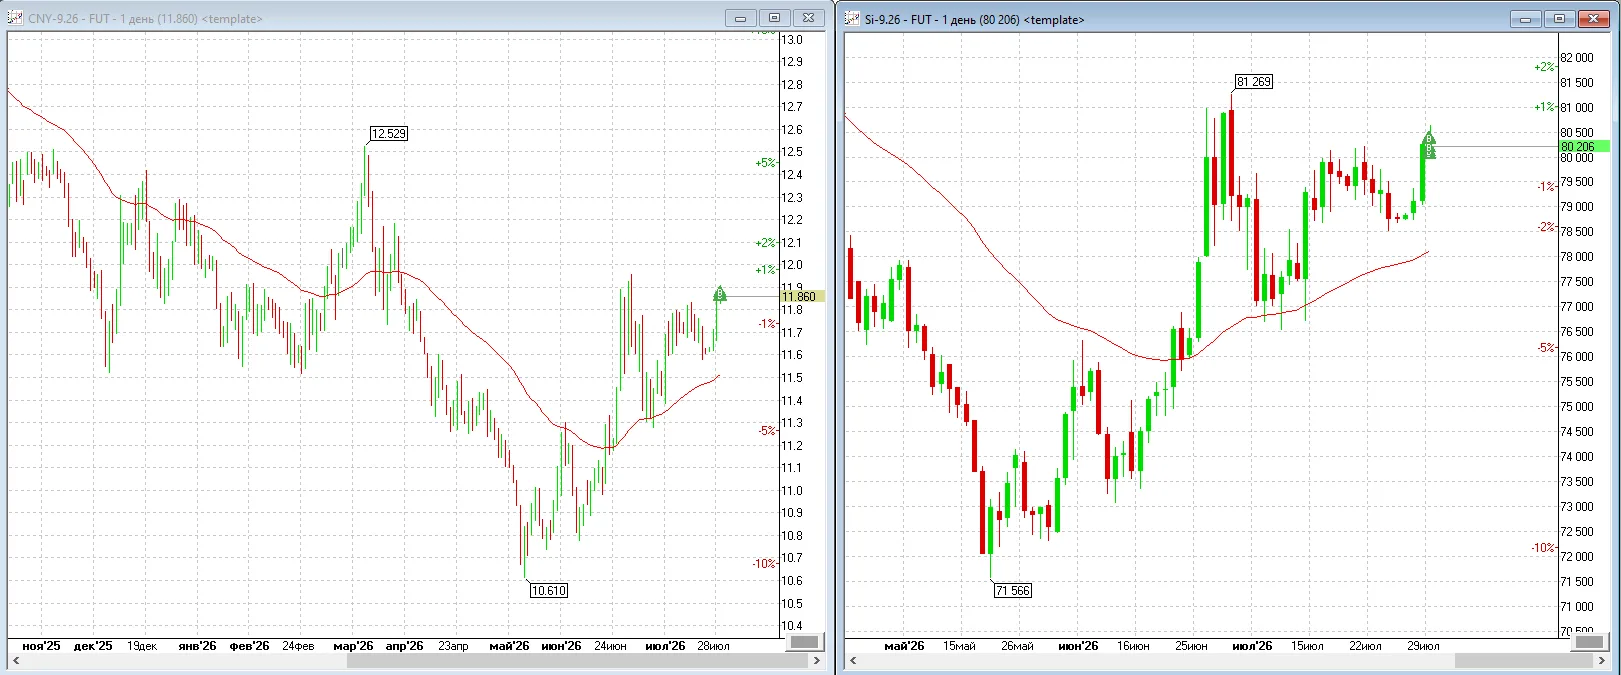Click the left scroll arrow in CNY chart
Screen dimensions: 1621x675
pyautogui.click(x=15, y=661)
